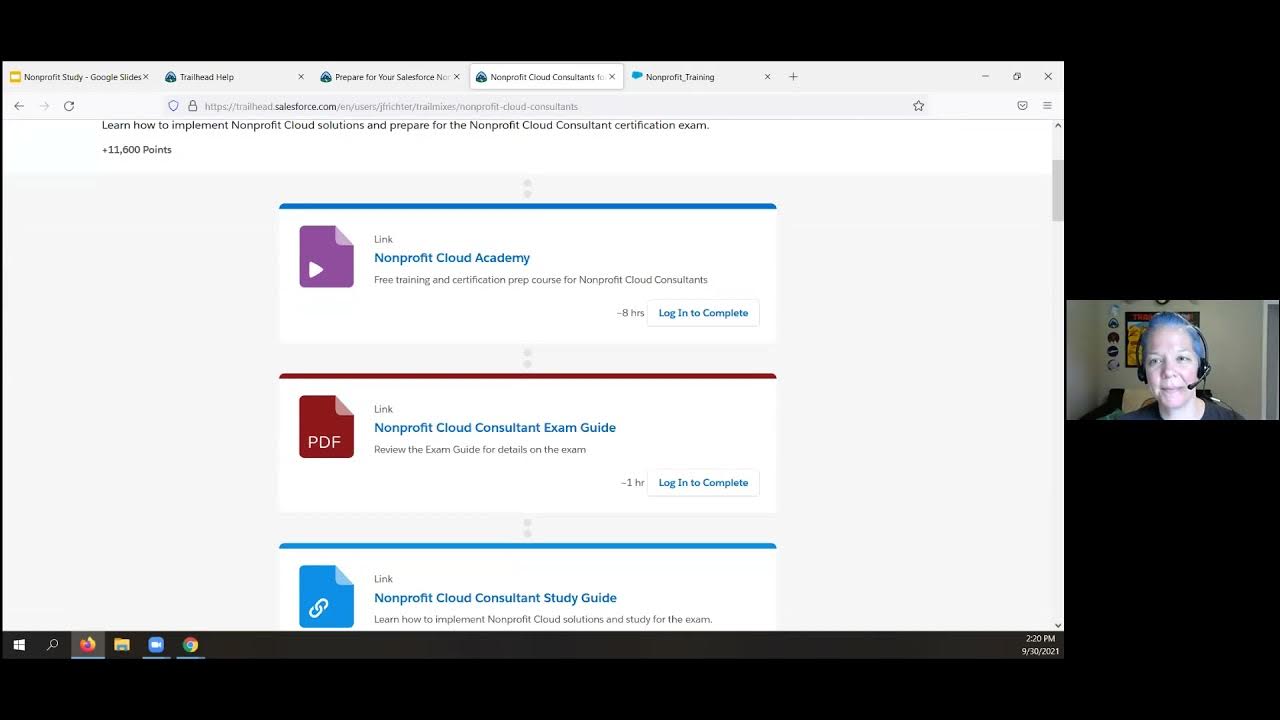Click the shield tracking protection icon
1280x720 pixels.
point(173,106)
